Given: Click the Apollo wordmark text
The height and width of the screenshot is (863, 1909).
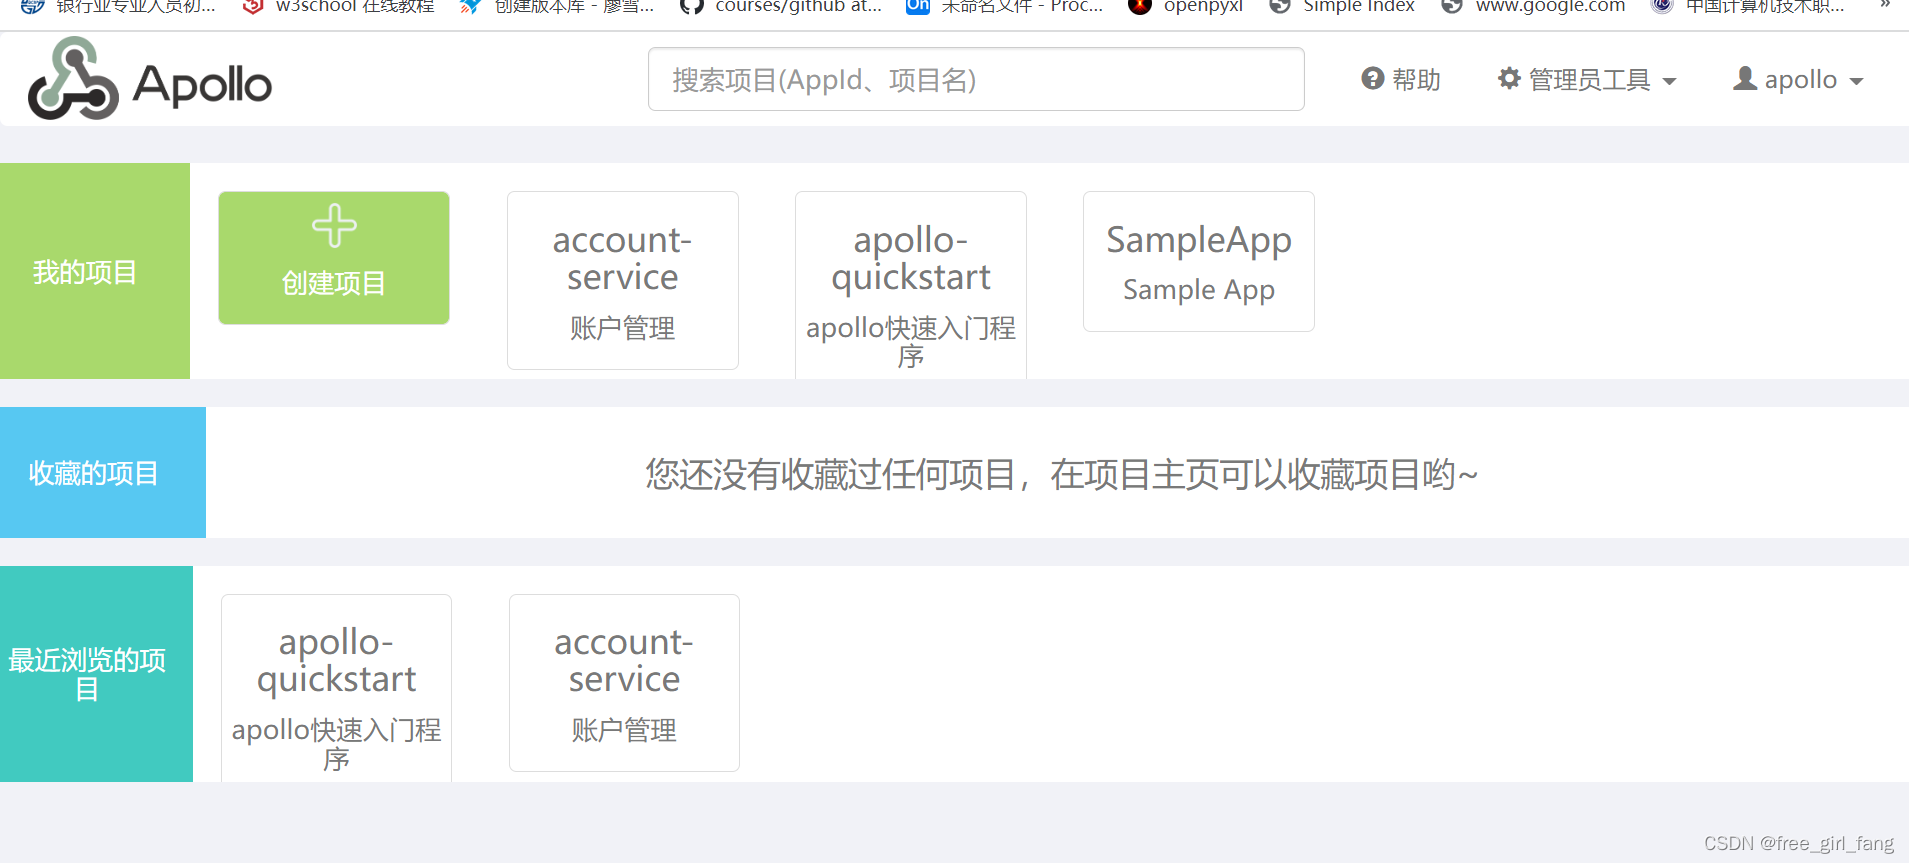Looking at the screenshot, I should point(202,85).
